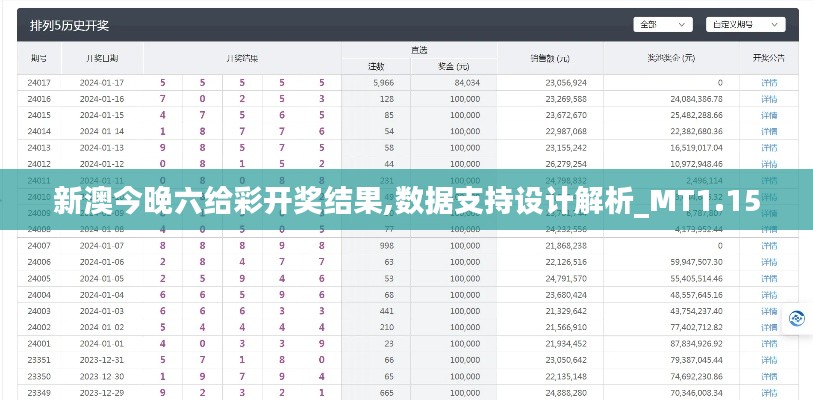This screenshot has height=400, width=813.
Task: View details of draw 24004
Action: pyautogui.click(x=768, y=295)
